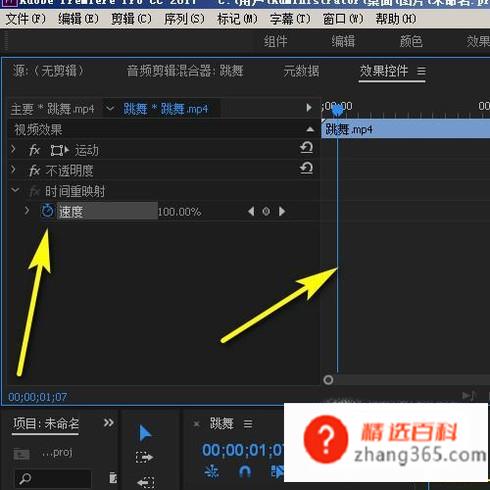Open the 编辑 menu in menu bar
490x490 pixels.
tap(78, 19)
